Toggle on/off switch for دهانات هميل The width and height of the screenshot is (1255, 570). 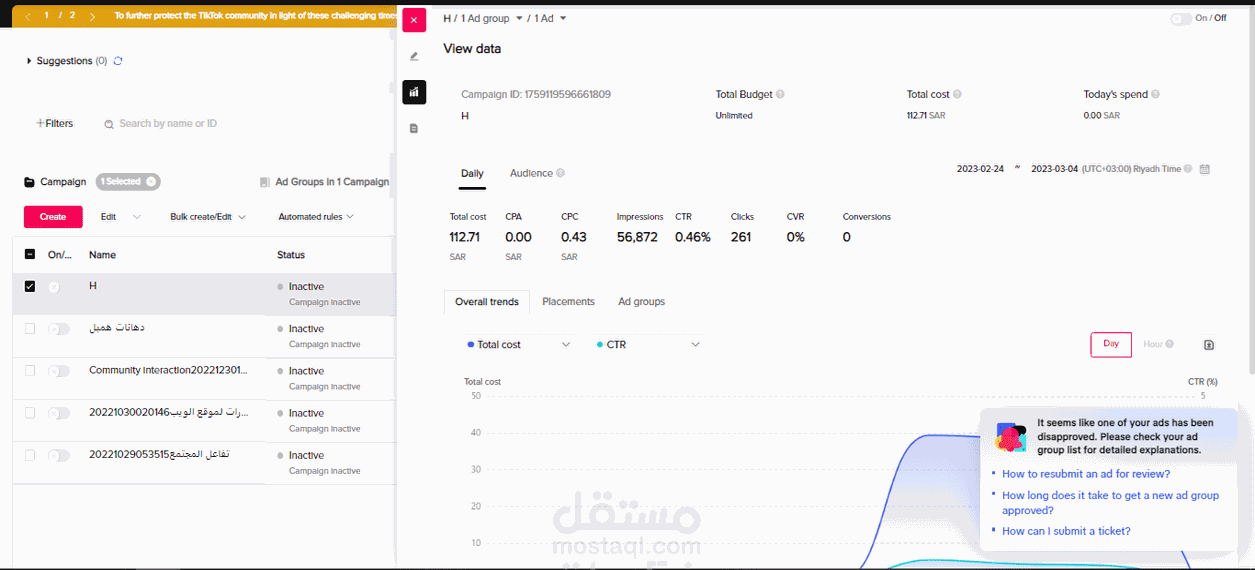pyautogui.click(x=58, y=329)
